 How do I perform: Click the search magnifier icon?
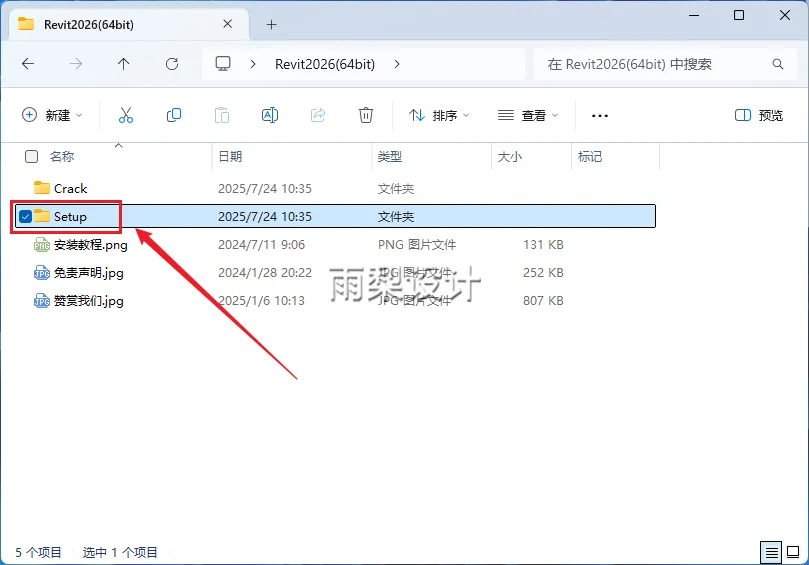tap(778, 64)
